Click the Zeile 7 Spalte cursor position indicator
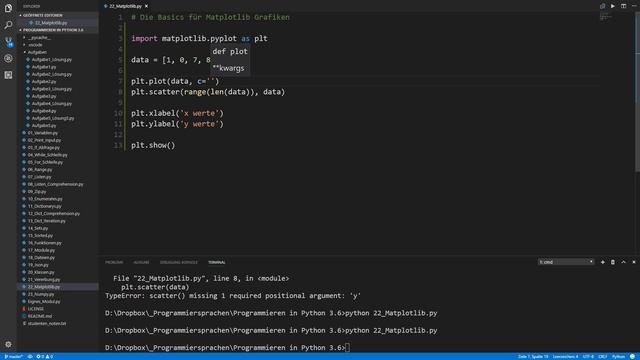The height and width of the screenshot is (360, 640). tap(533, 357)
